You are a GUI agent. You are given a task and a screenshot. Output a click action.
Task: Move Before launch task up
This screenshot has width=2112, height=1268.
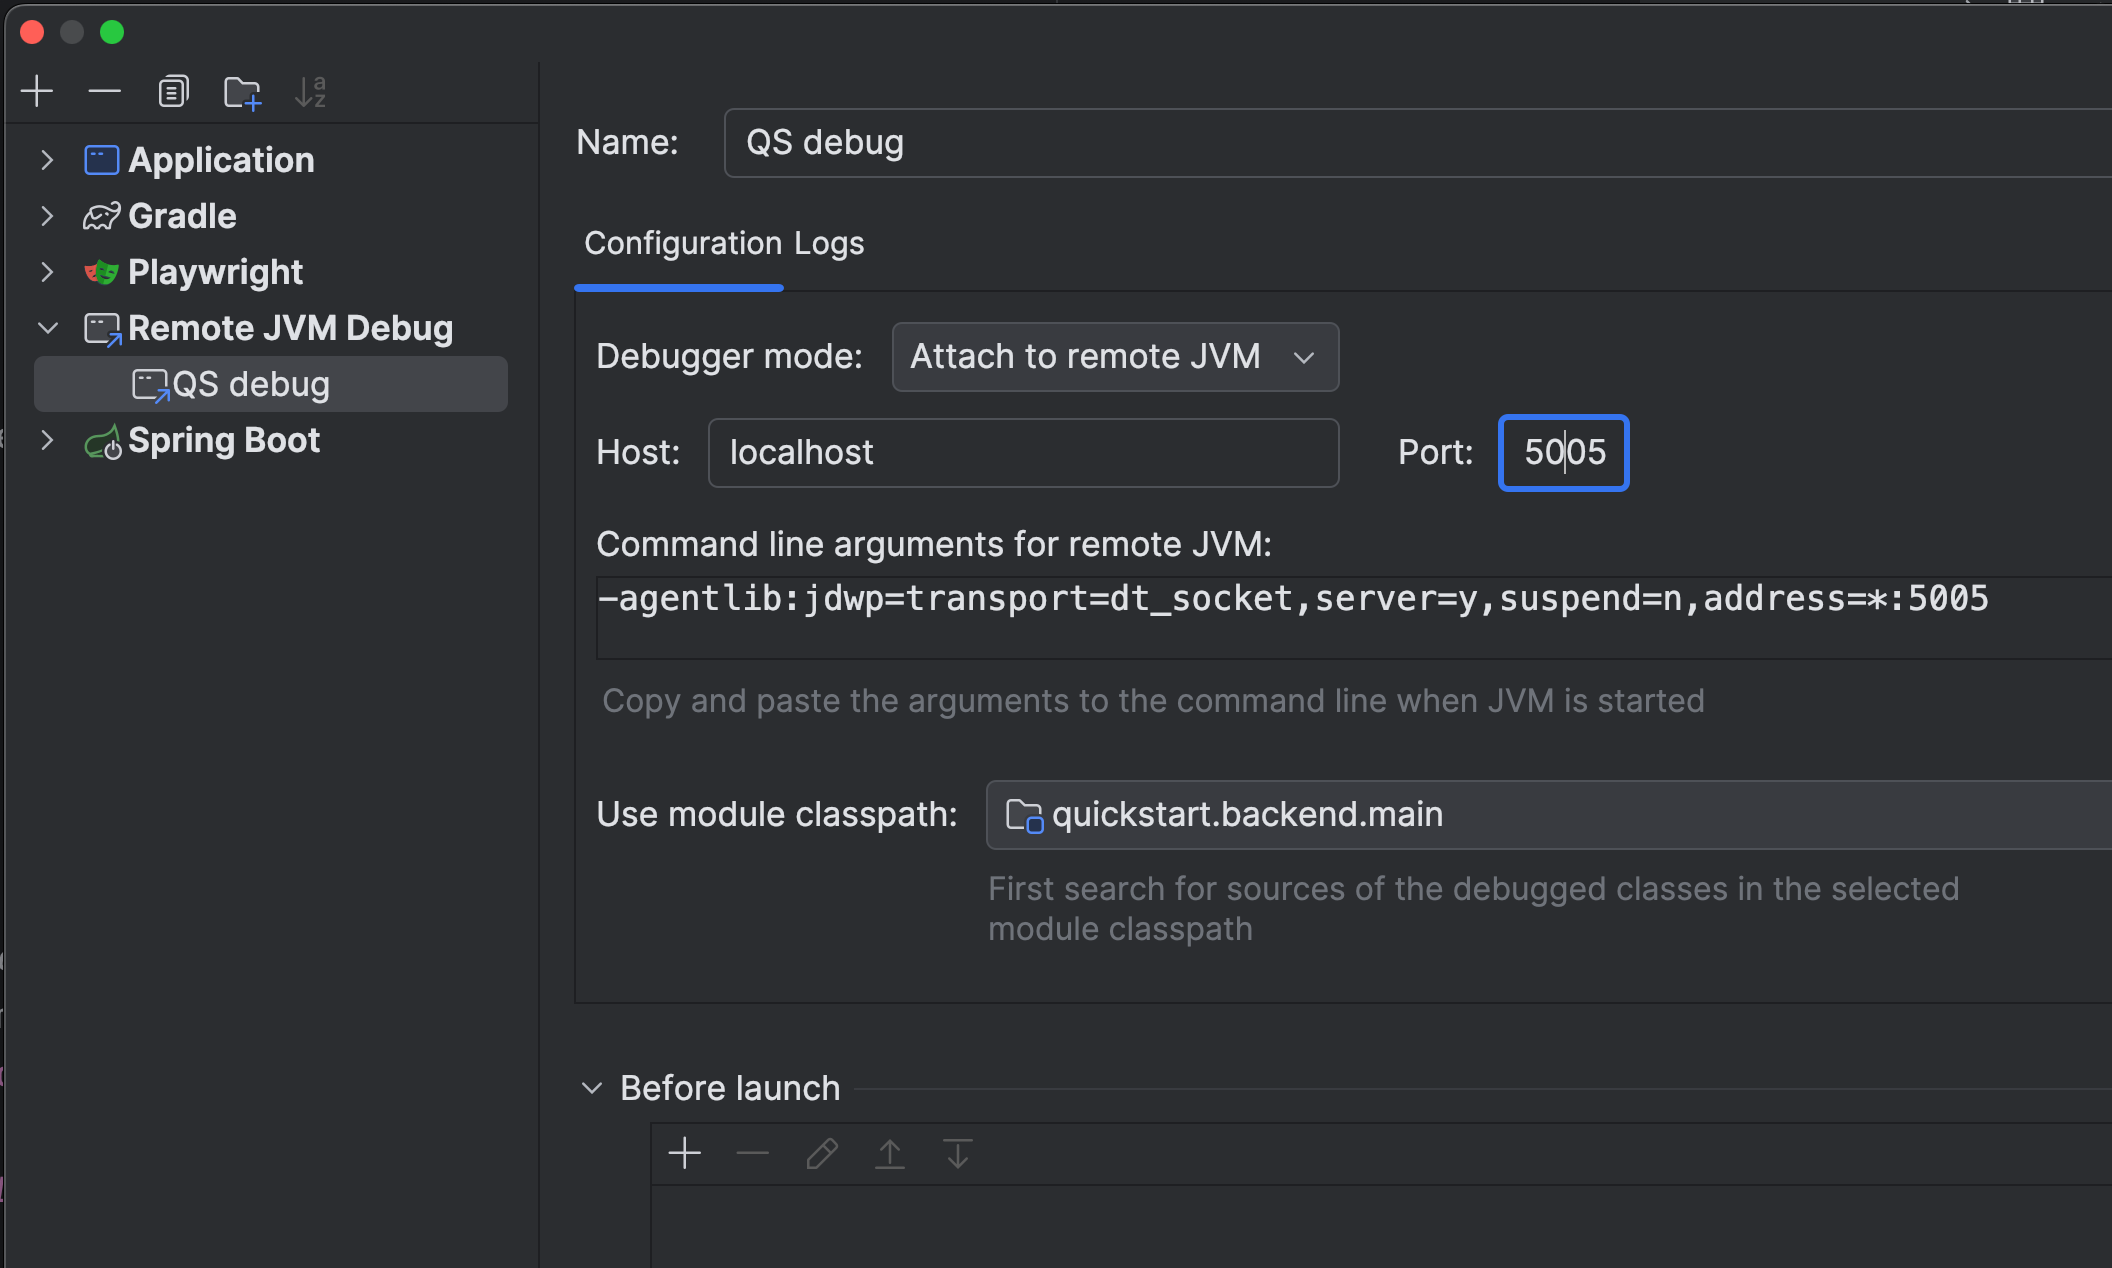[889, 1154]
